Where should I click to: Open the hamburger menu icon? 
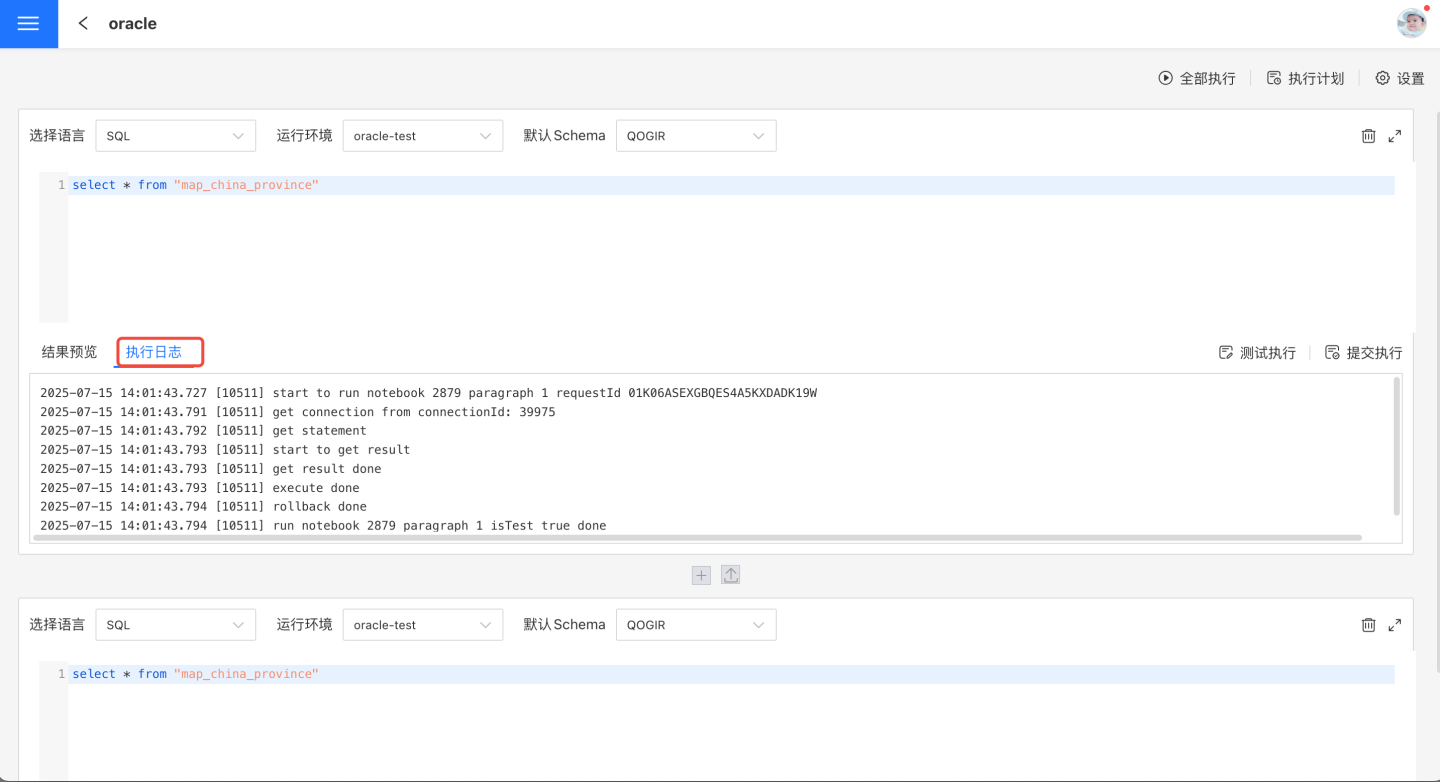click(28, 24)
